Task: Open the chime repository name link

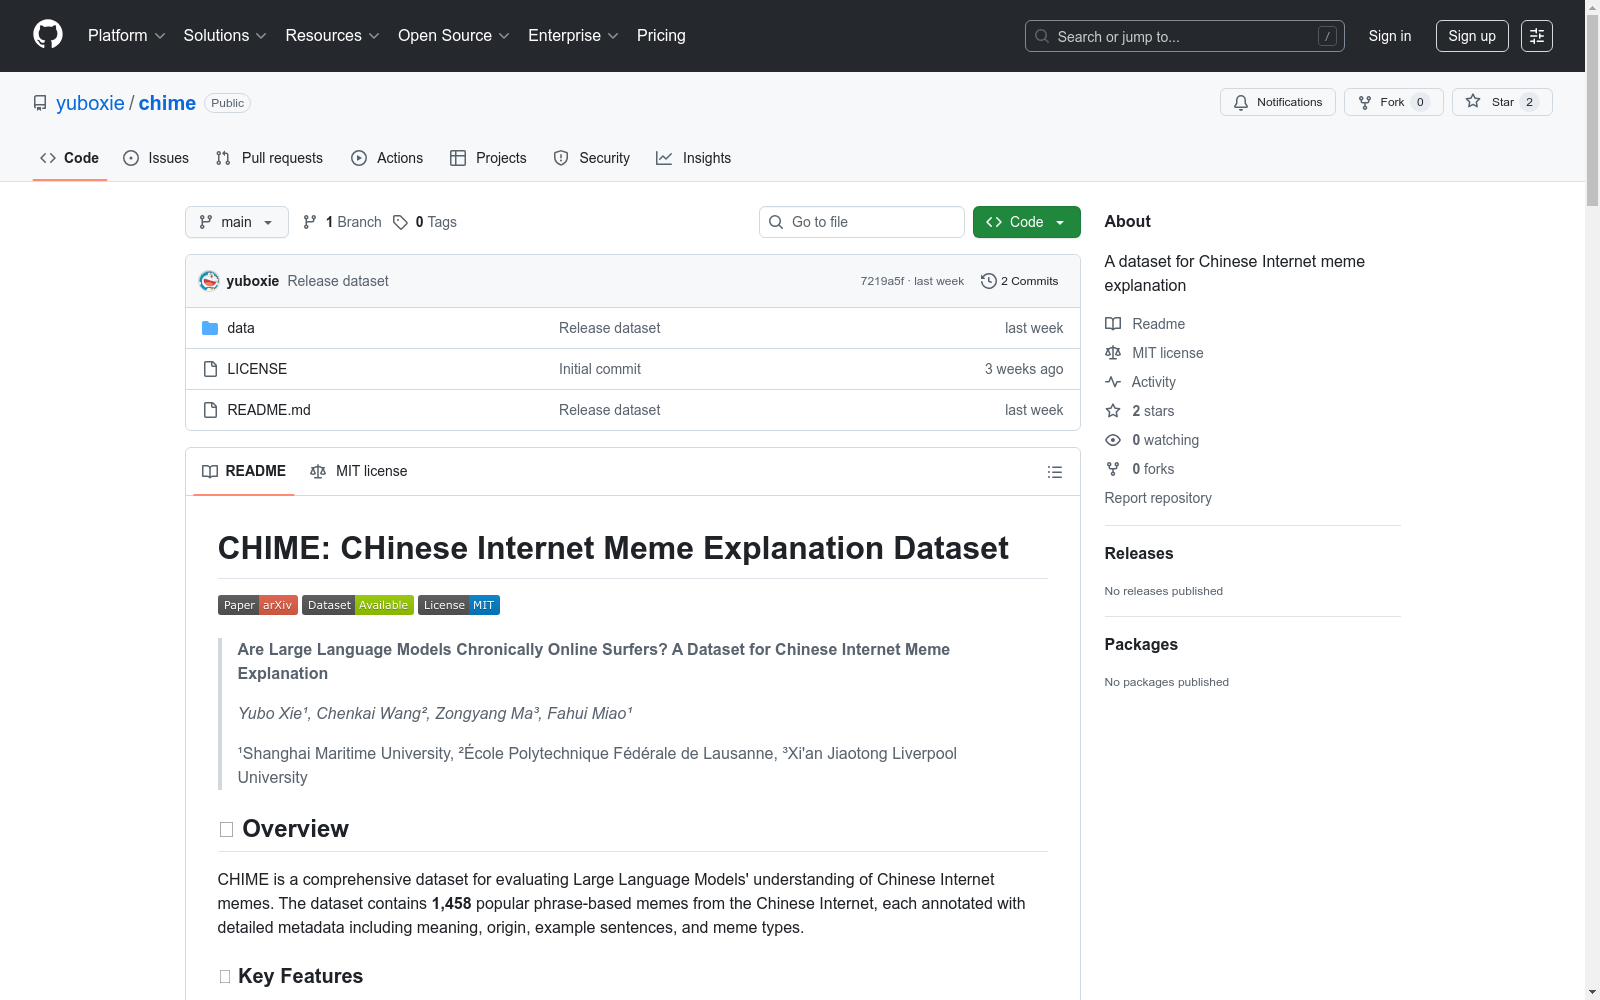Action: [x=167, y=103]
